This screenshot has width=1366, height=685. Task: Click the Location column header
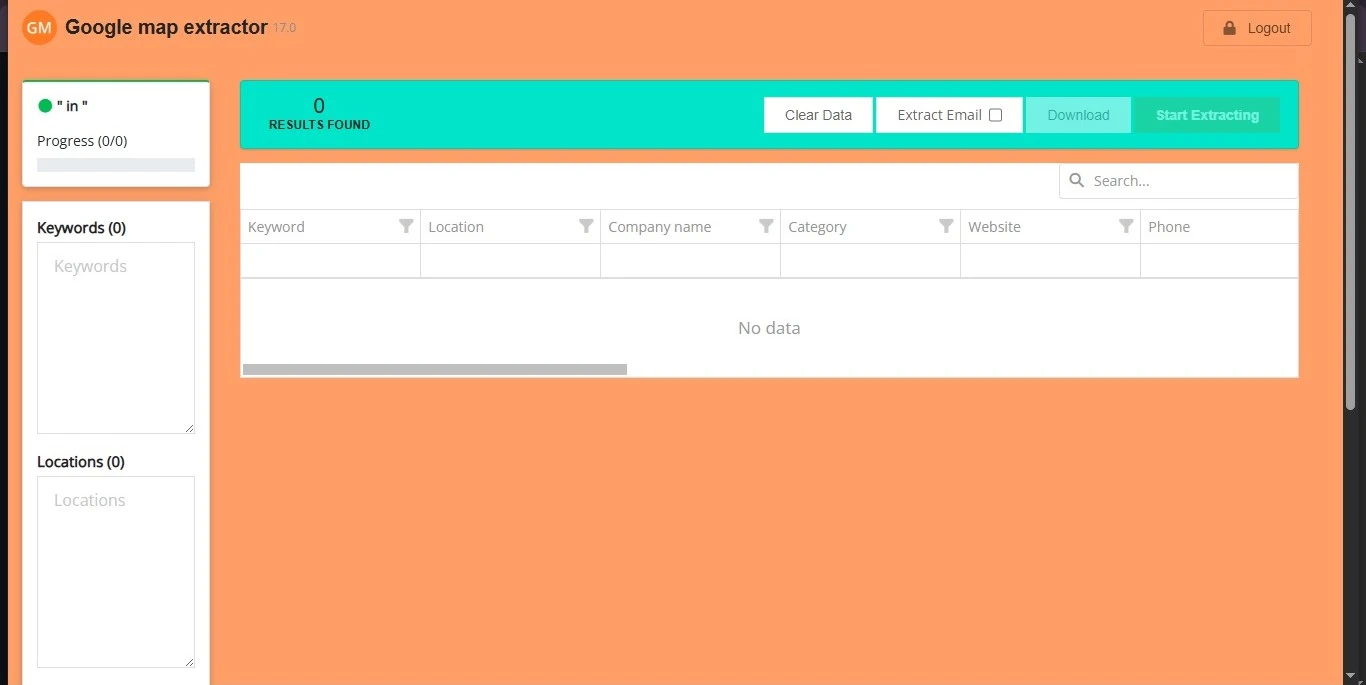point(510,227)
